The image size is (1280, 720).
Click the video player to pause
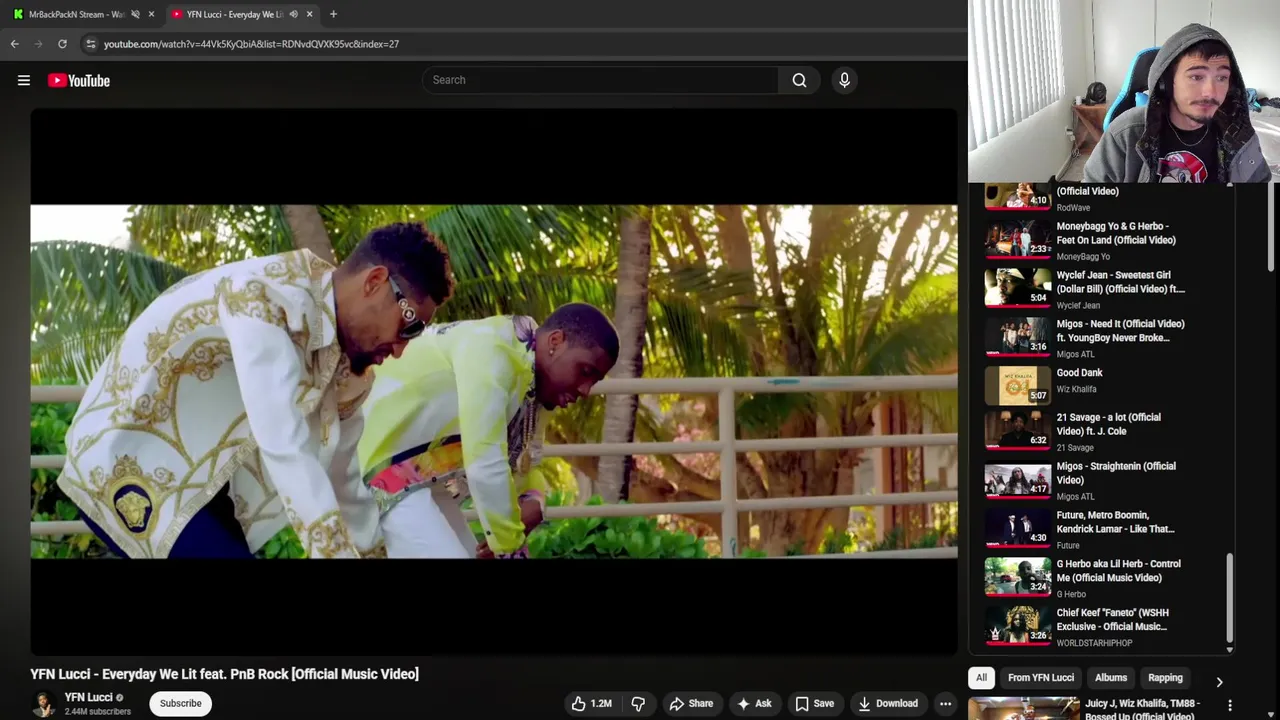pos(494,381)
